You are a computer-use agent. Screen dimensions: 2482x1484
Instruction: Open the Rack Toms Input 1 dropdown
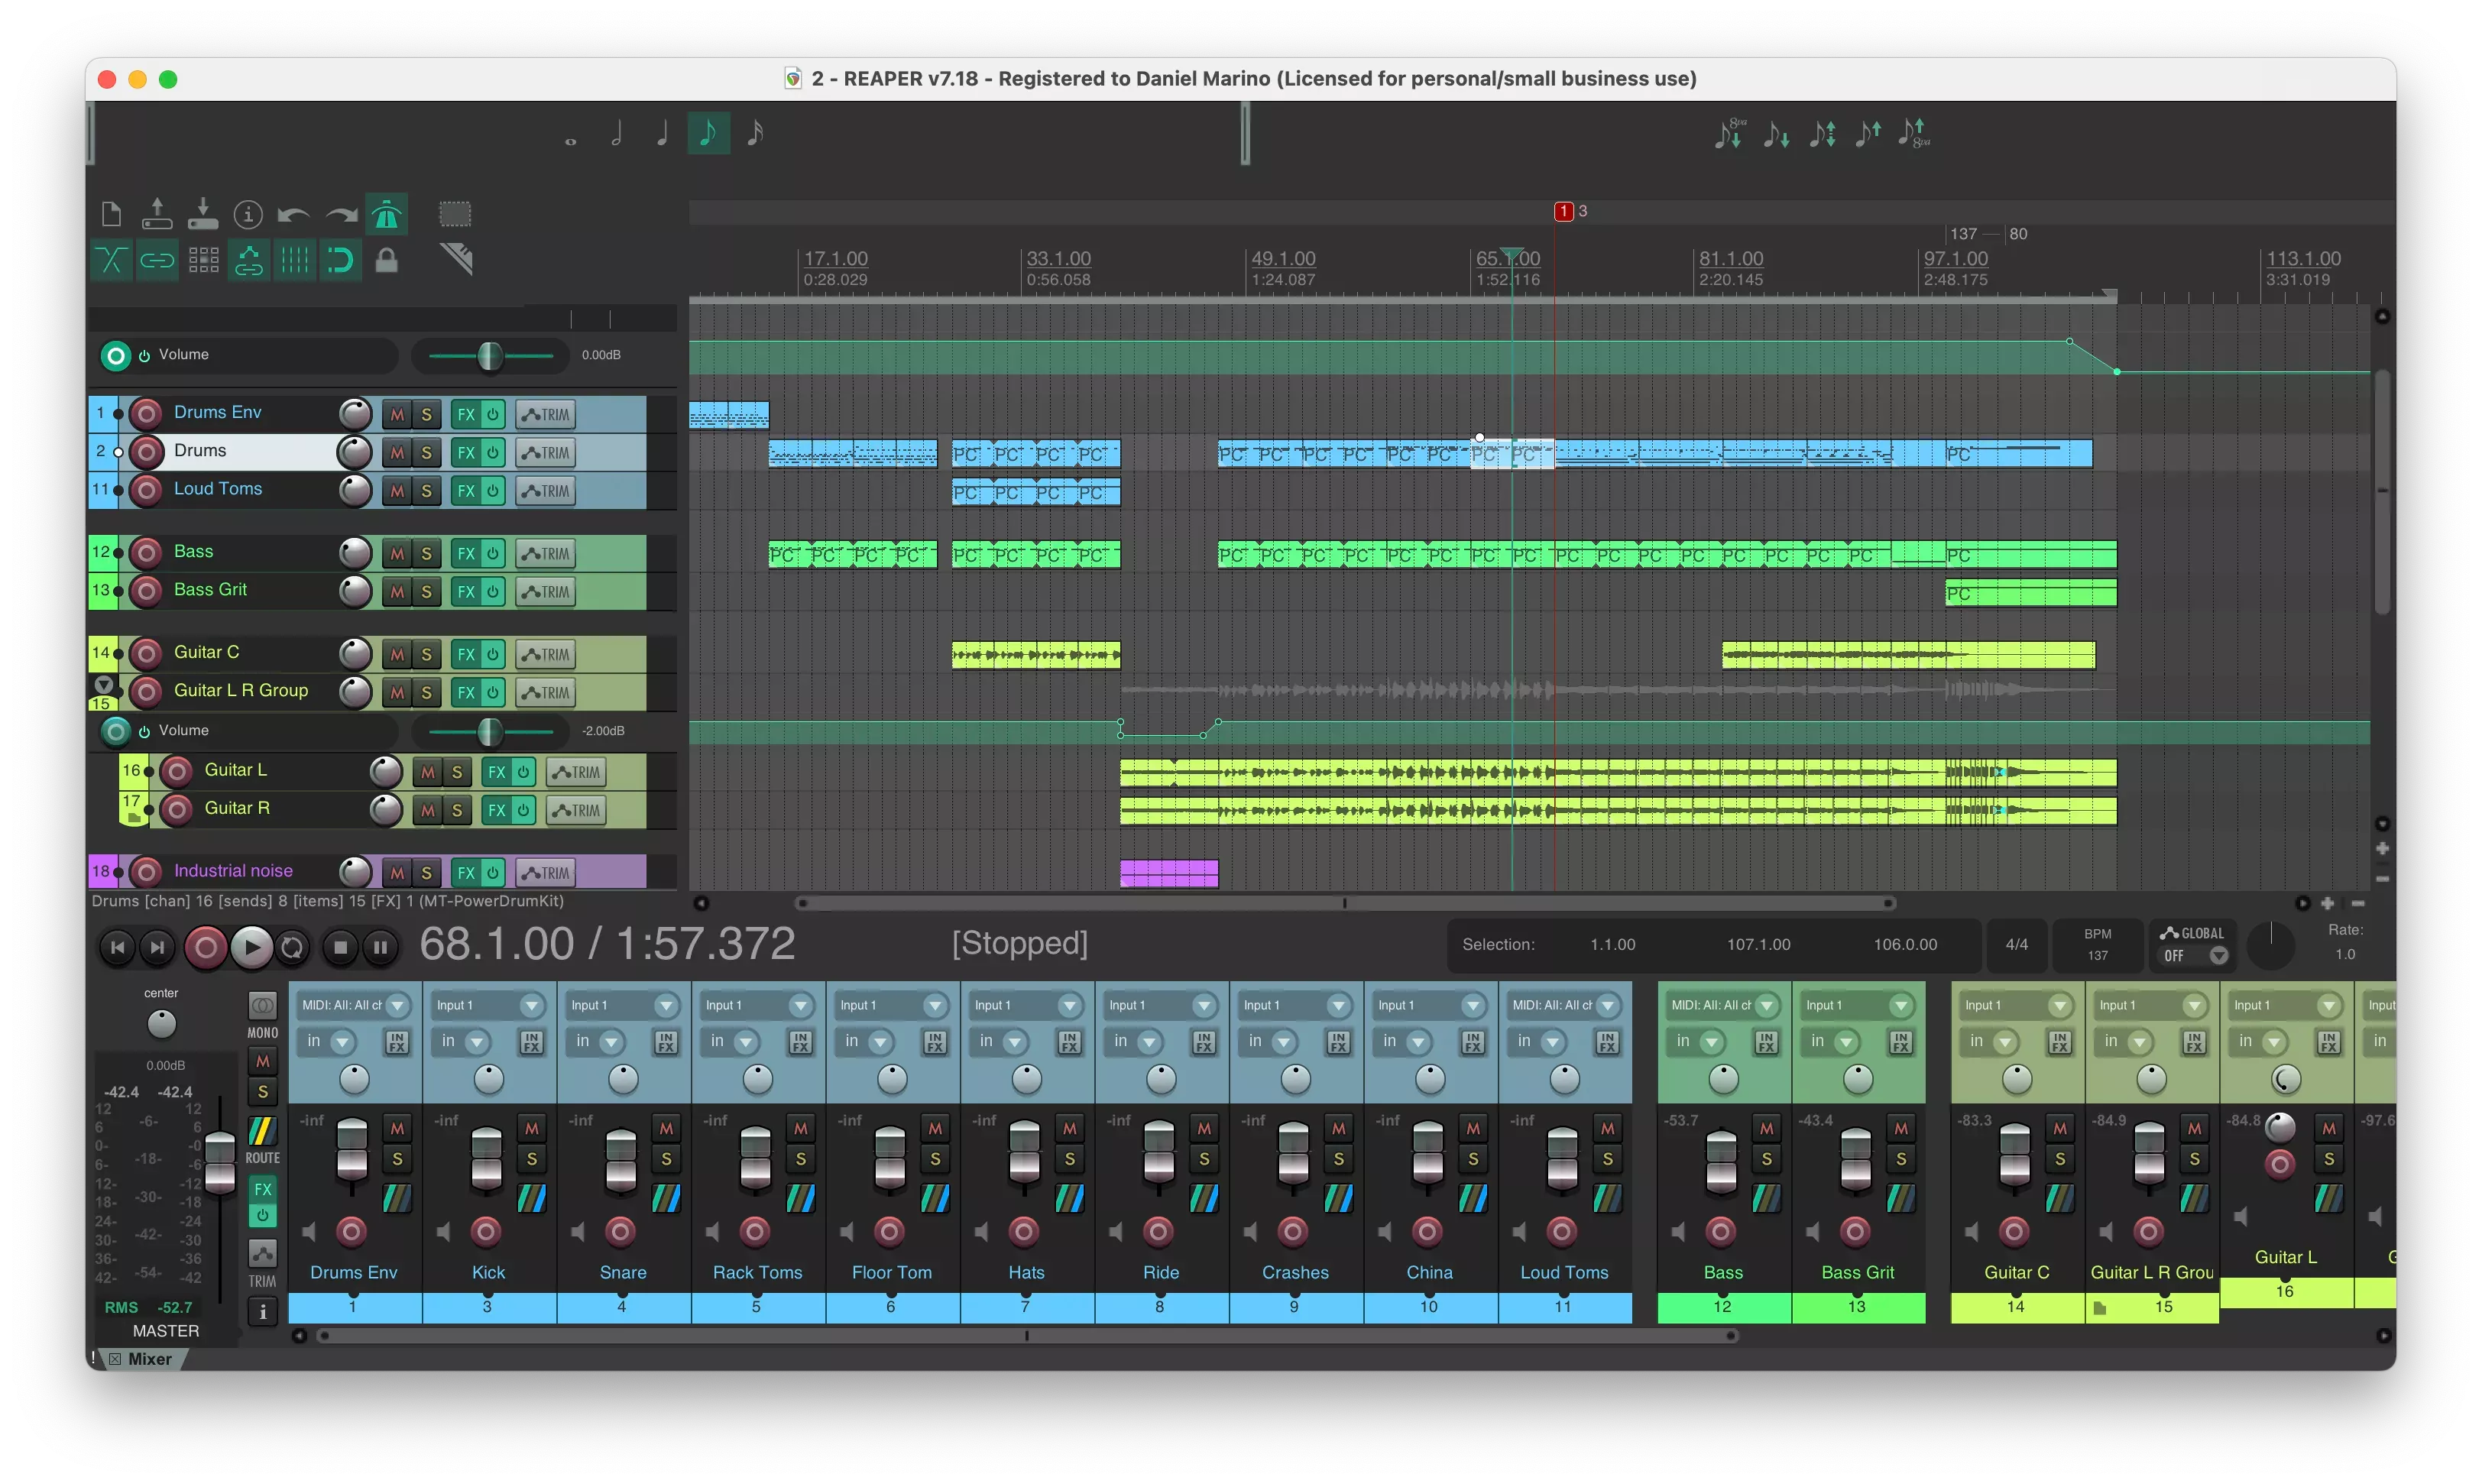pyautogui.click(x=758, y=1005)
